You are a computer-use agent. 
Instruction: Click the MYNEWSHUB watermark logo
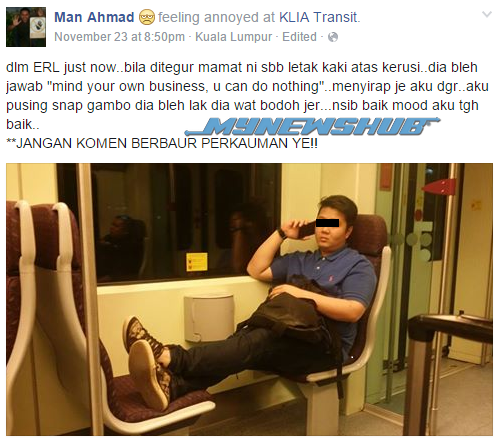click(312, 126)
